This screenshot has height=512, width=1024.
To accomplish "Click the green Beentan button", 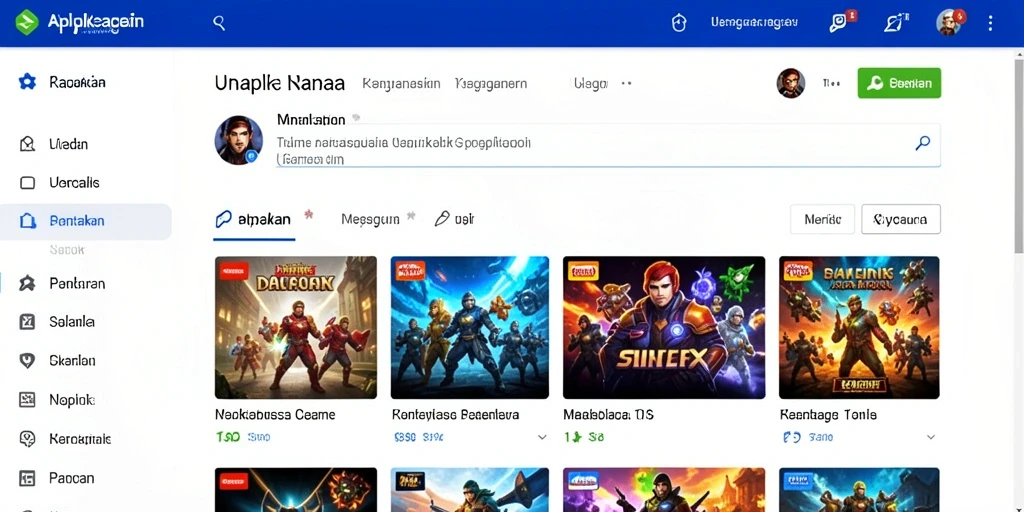I will [899, 83].
